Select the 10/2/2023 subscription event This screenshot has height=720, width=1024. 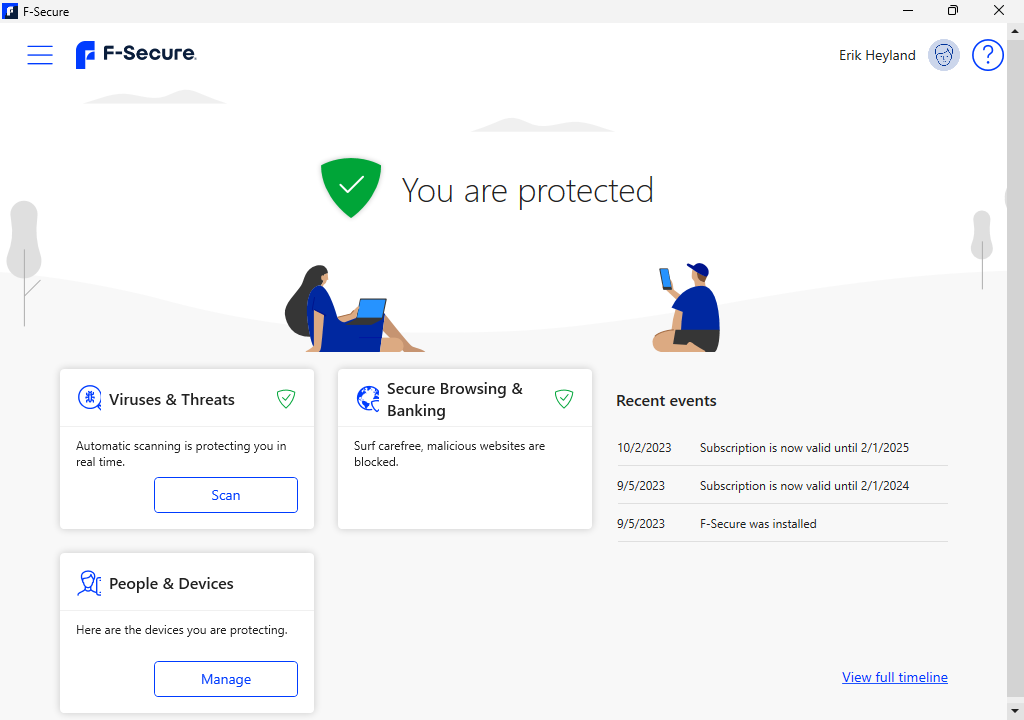pyautogui.click(x=782, y=448)
